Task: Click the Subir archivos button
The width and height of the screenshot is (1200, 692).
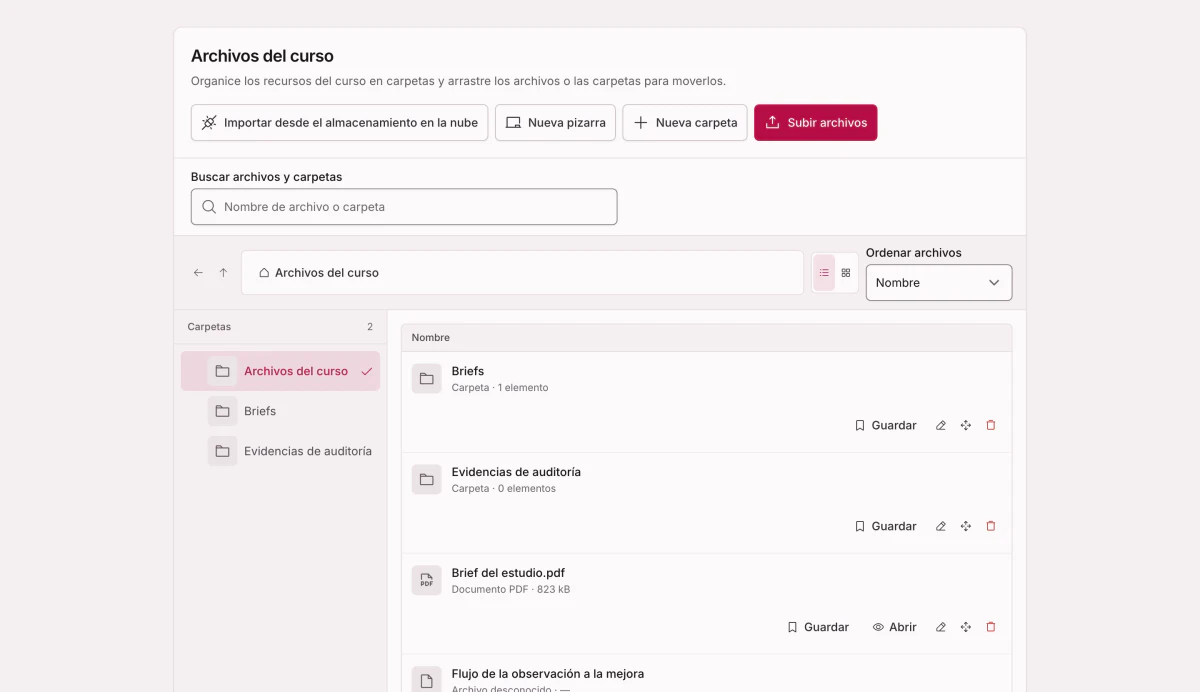Action: [x=816, y=123]
